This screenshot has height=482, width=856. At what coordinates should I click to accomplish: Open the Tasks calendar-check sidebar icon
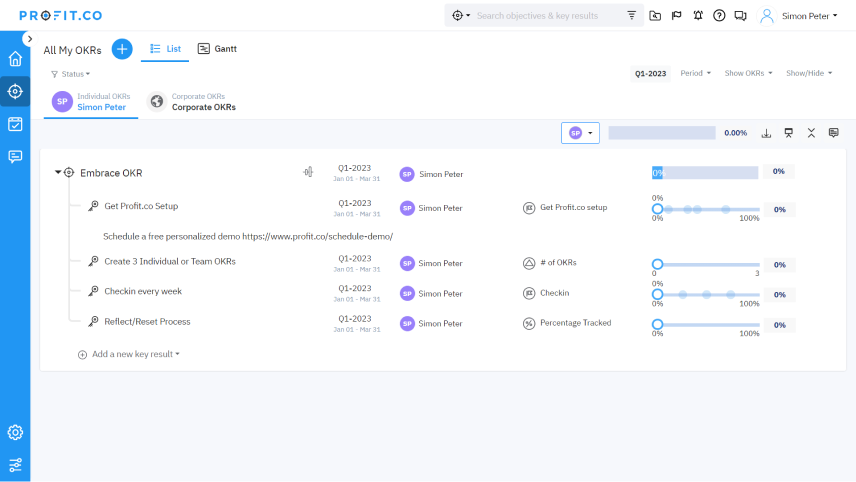point(15,124)
